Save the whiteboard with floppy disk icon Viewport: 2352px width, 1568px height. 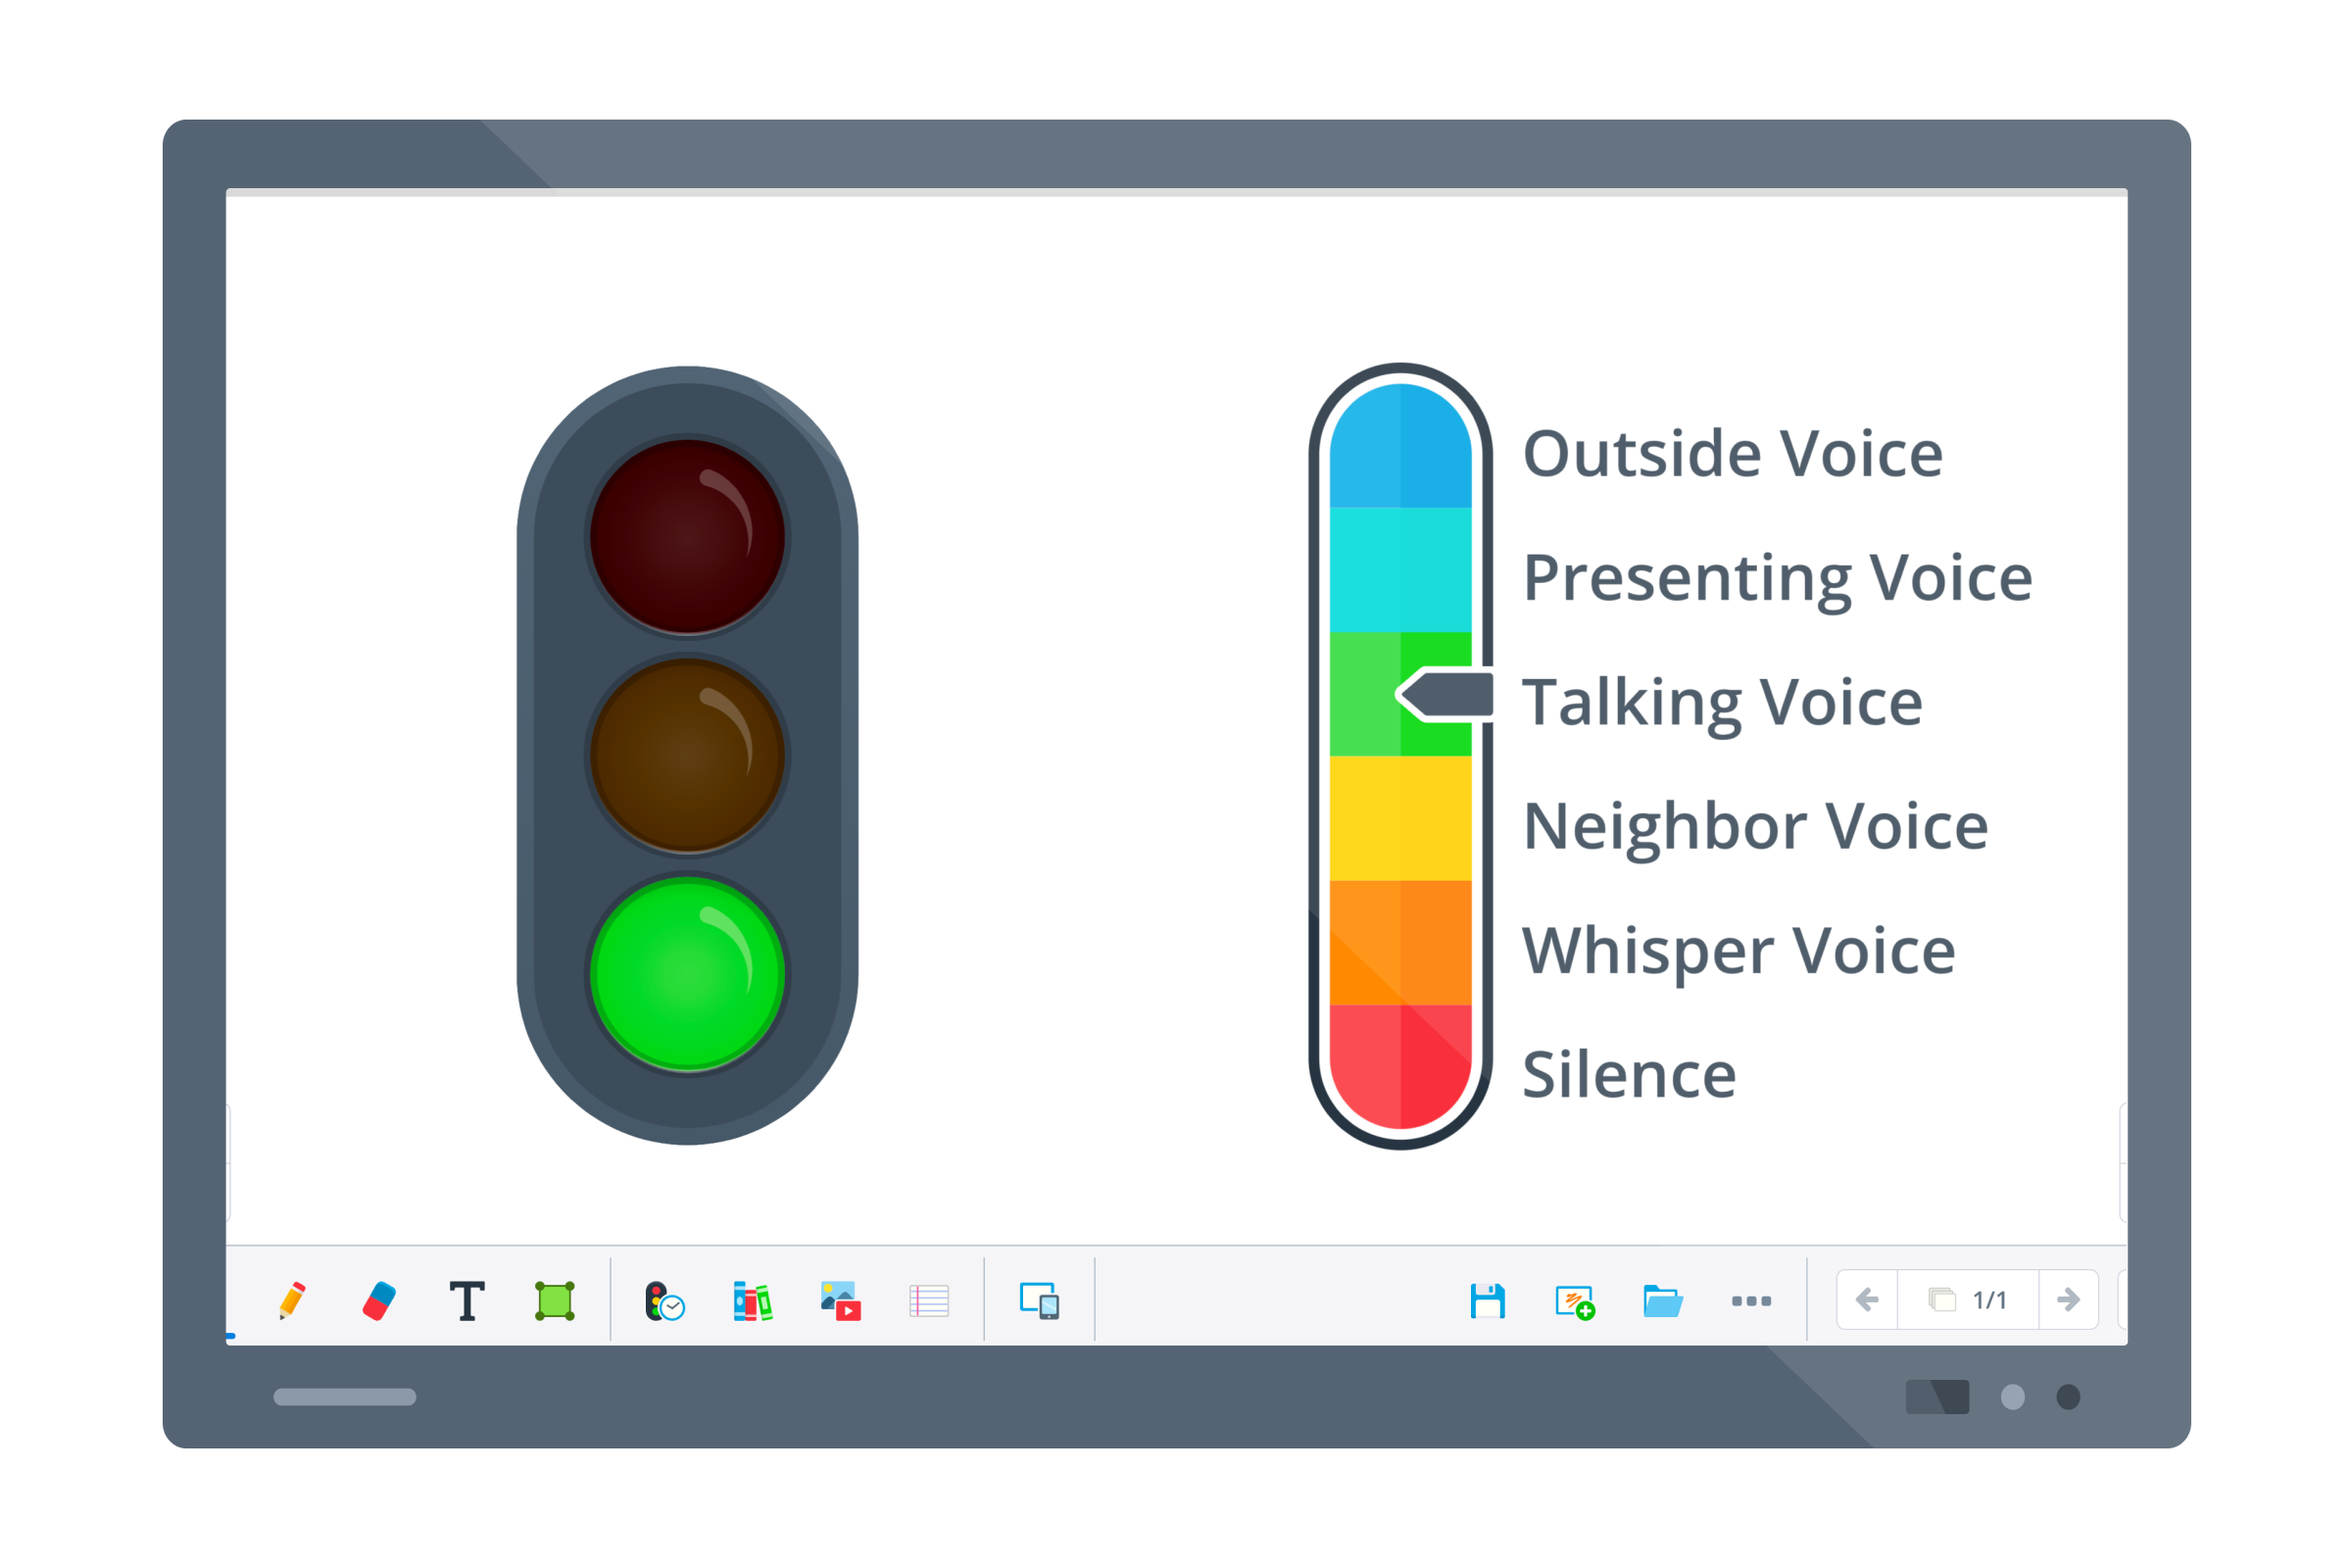[x=1488, y=1301]
